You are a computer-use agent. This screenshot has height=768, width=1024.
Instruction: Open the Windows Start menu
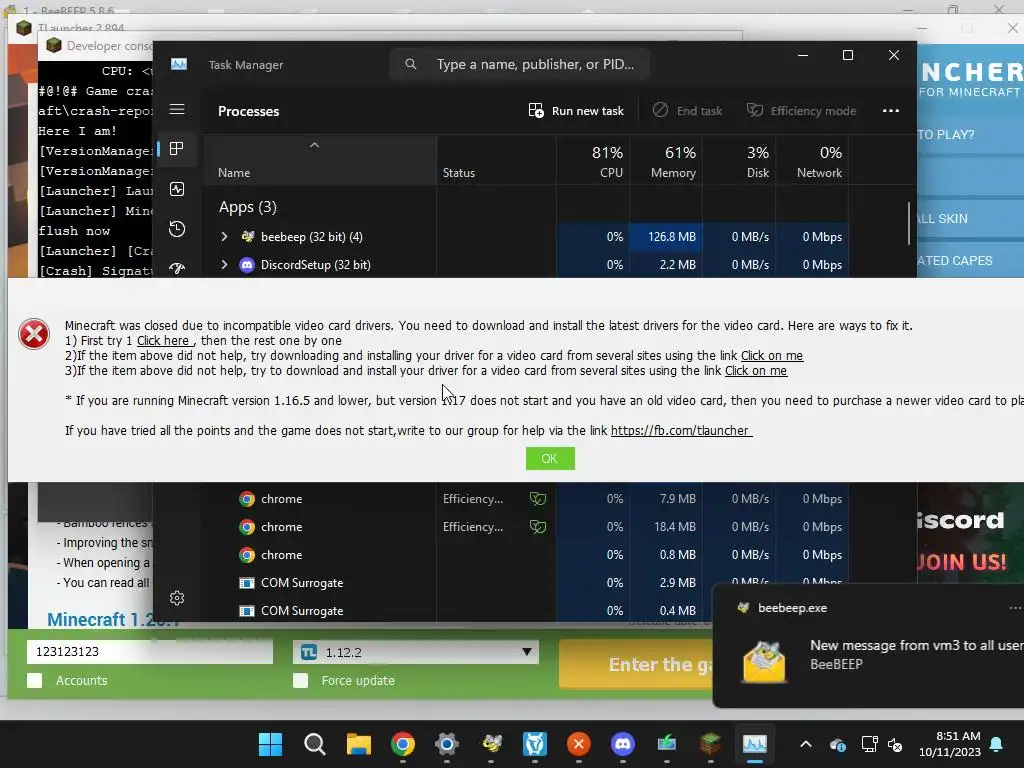(270, 744)
